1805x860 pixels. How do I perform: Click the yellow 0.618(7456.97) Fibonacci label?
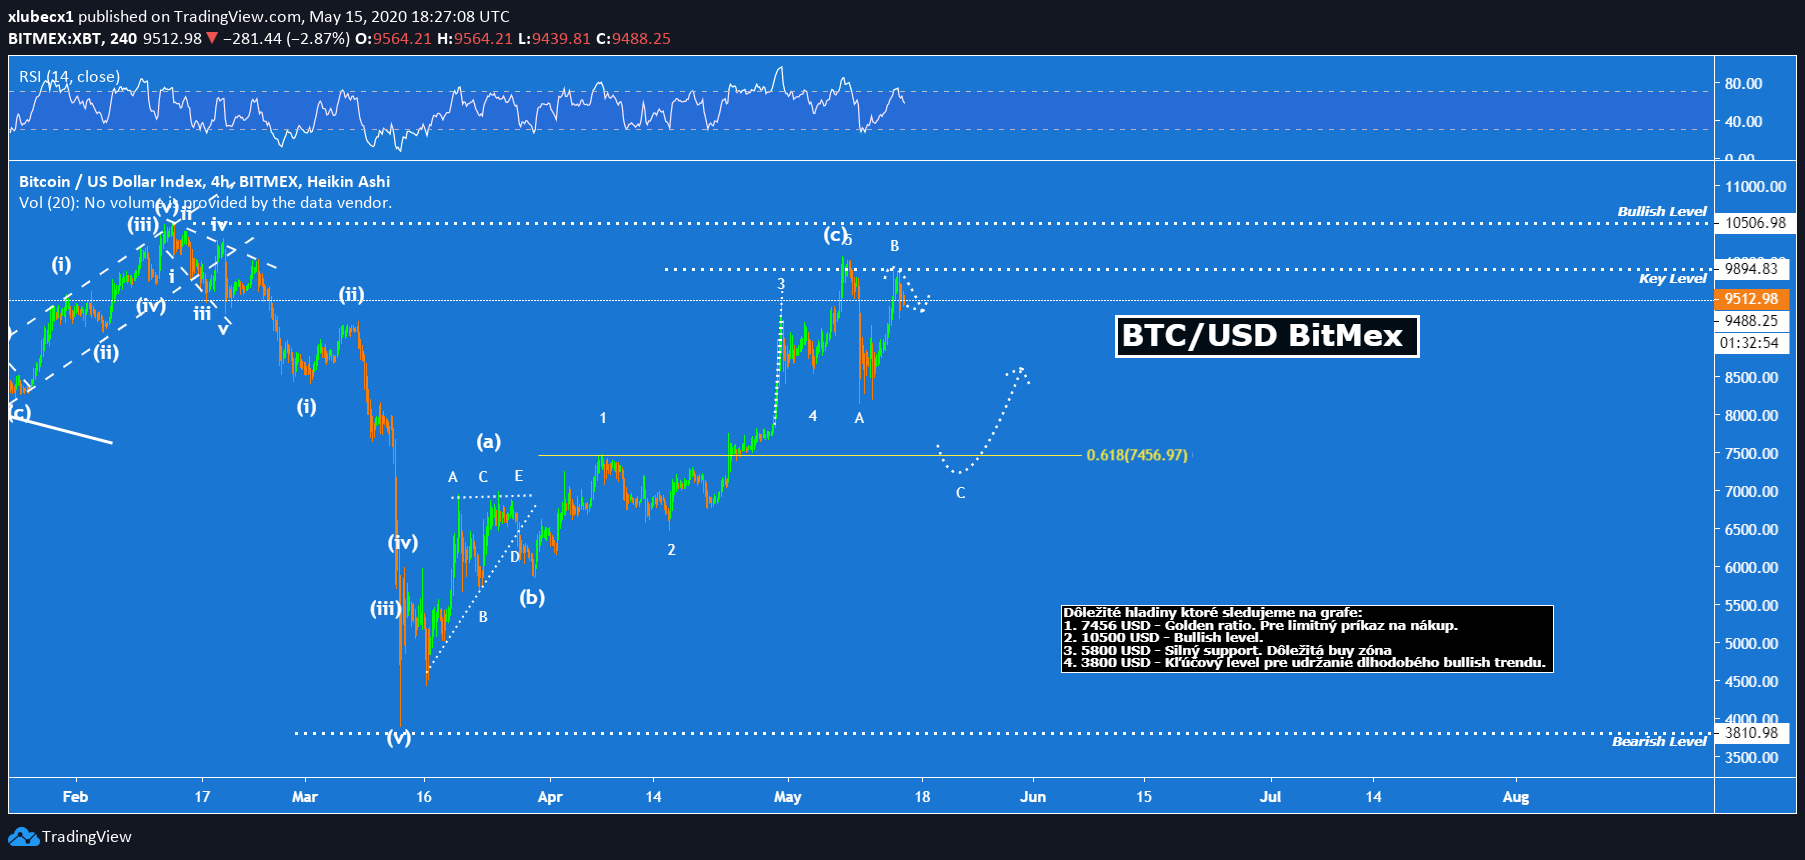(x=1137, y=455)
